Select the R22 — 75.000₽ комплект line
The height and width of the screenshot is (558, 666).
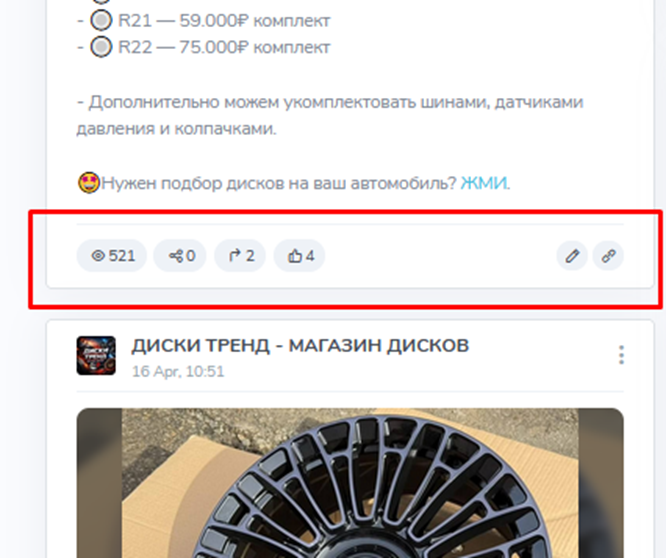tap(204, 47)
